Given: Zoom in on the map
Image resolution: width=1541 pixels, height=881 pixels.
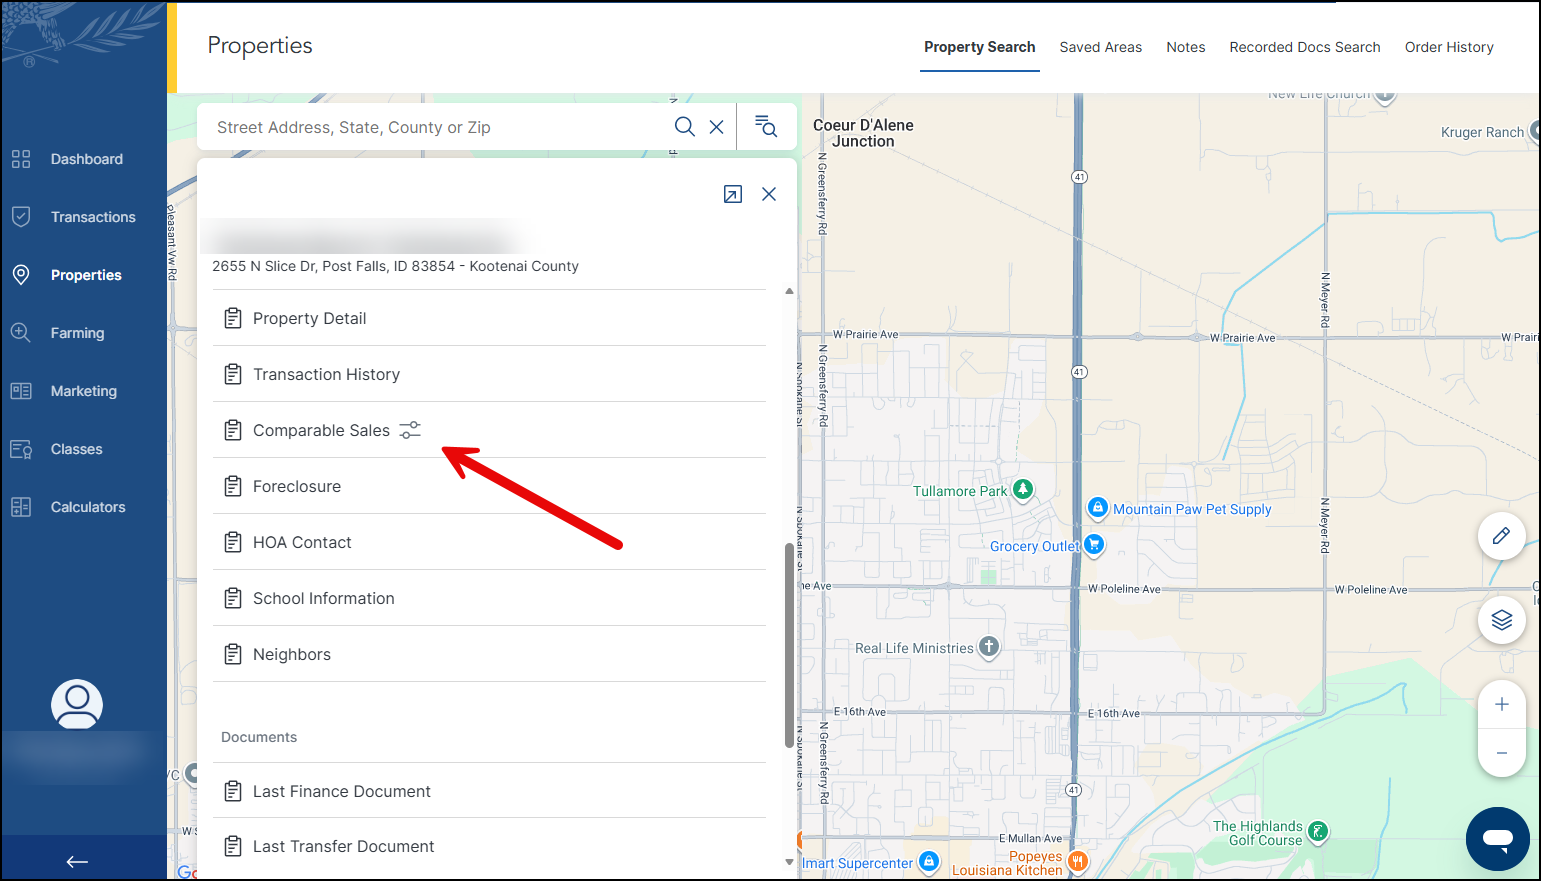Looking at the screenshot, I should 1501,705.
